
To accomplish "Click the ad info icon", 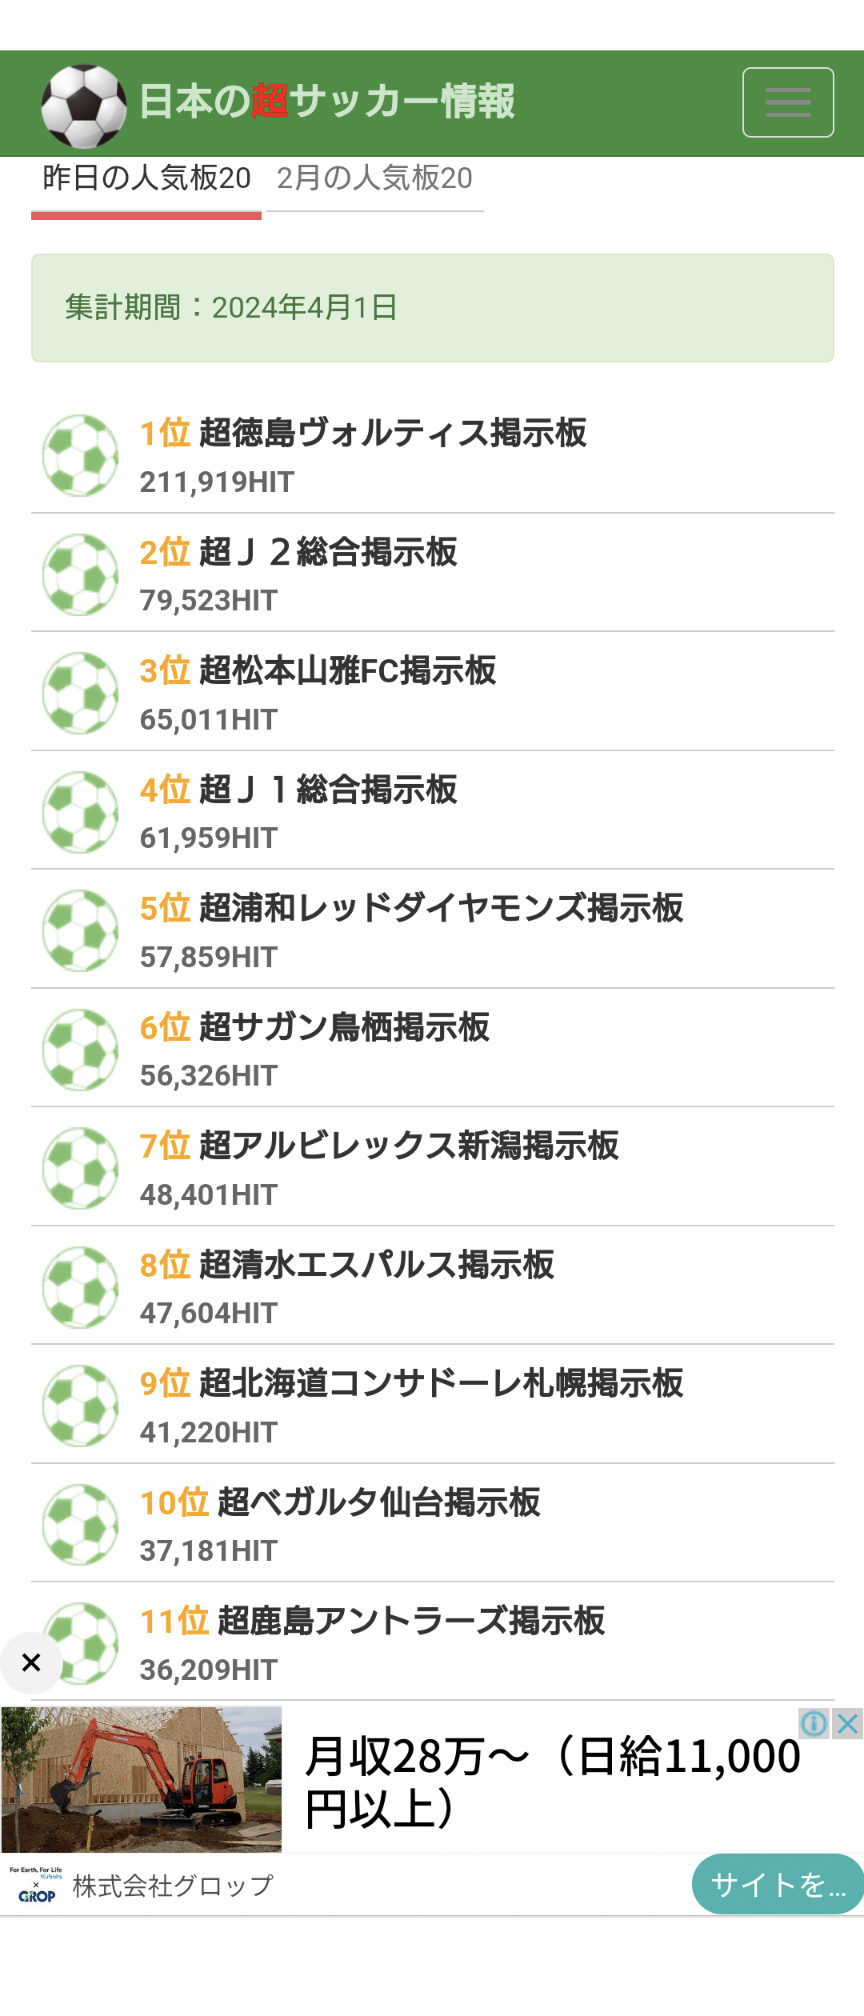I will (814, 1723).
